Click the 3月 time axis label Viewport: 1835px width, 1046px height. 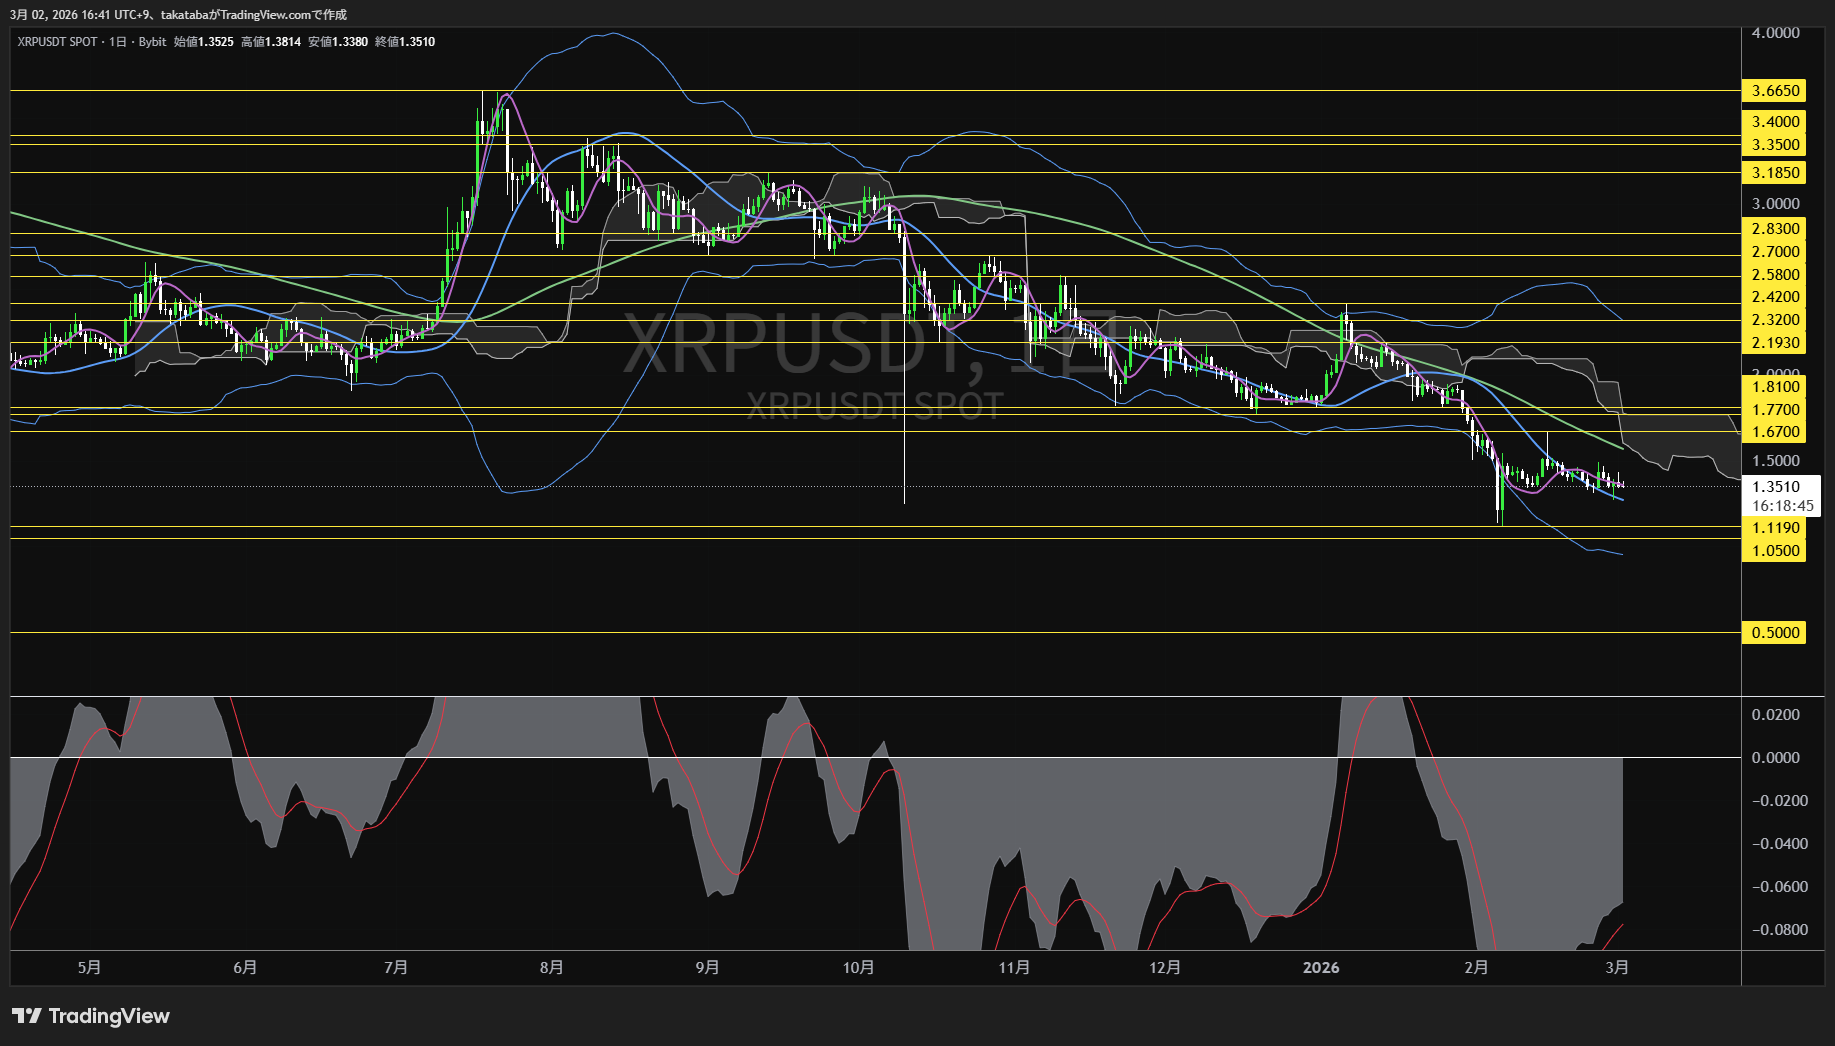tap(1617, 967)
